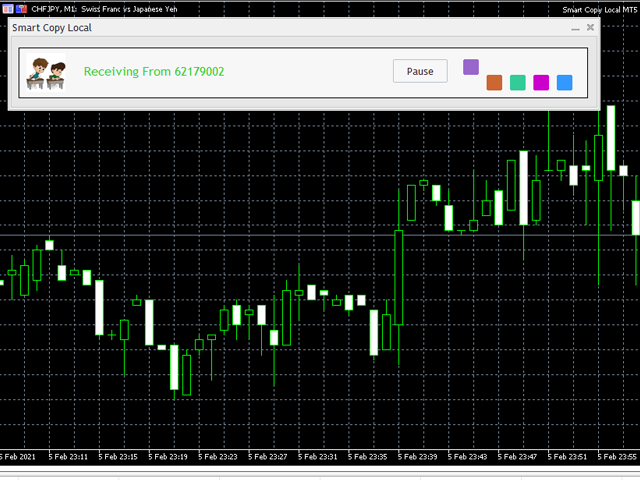Click the '5 Feb 23:55' time axis label

pyautogui.click(x=617, y=457)
